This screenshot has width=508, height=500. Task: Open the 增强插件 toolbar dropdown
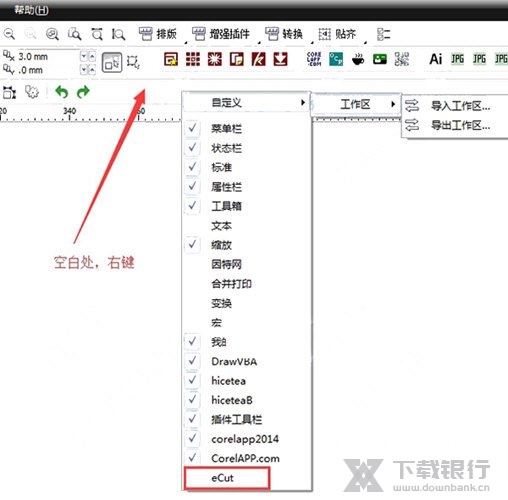[221, 34]
